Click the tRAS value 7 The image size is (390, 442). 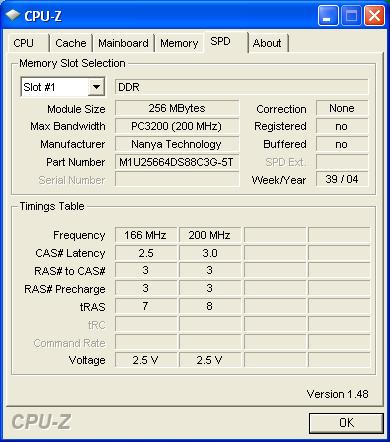[x=146, y=306]
